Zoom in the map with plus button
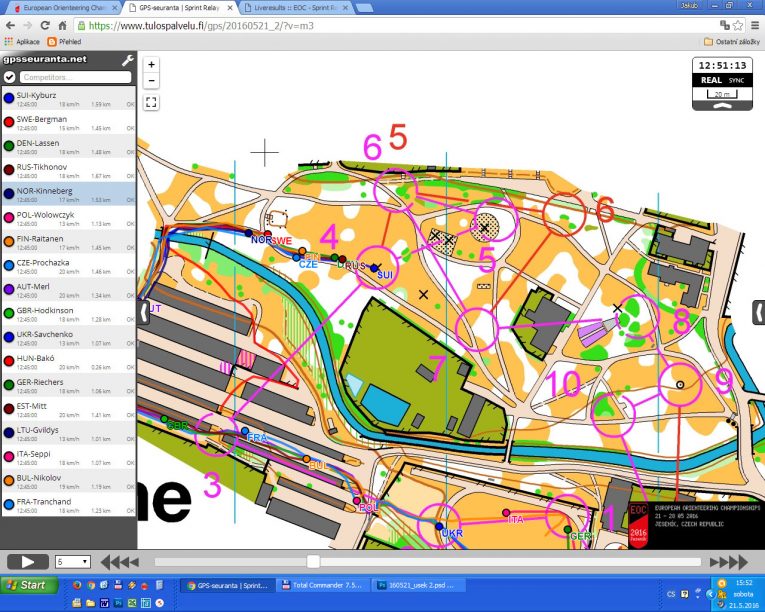 tap(151, 64)
